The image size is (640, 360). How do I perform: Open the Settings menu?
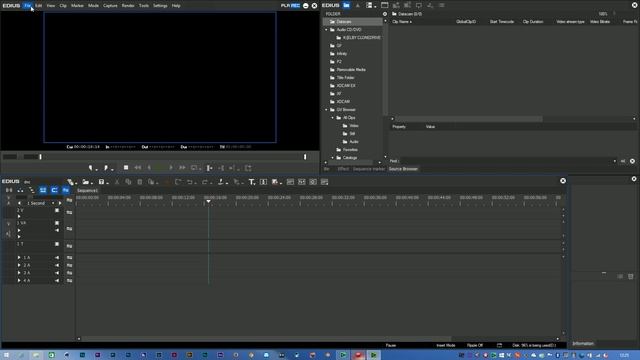[x=160, y=6]
